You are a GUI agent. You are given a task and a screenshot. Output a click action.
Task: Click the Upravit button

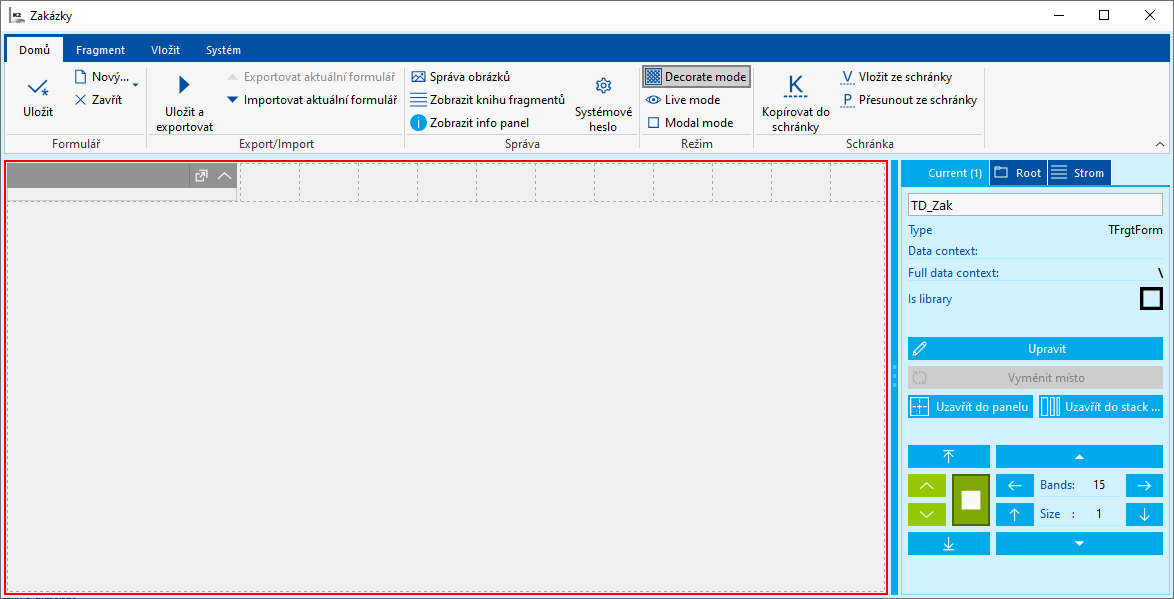[1035, 348]
